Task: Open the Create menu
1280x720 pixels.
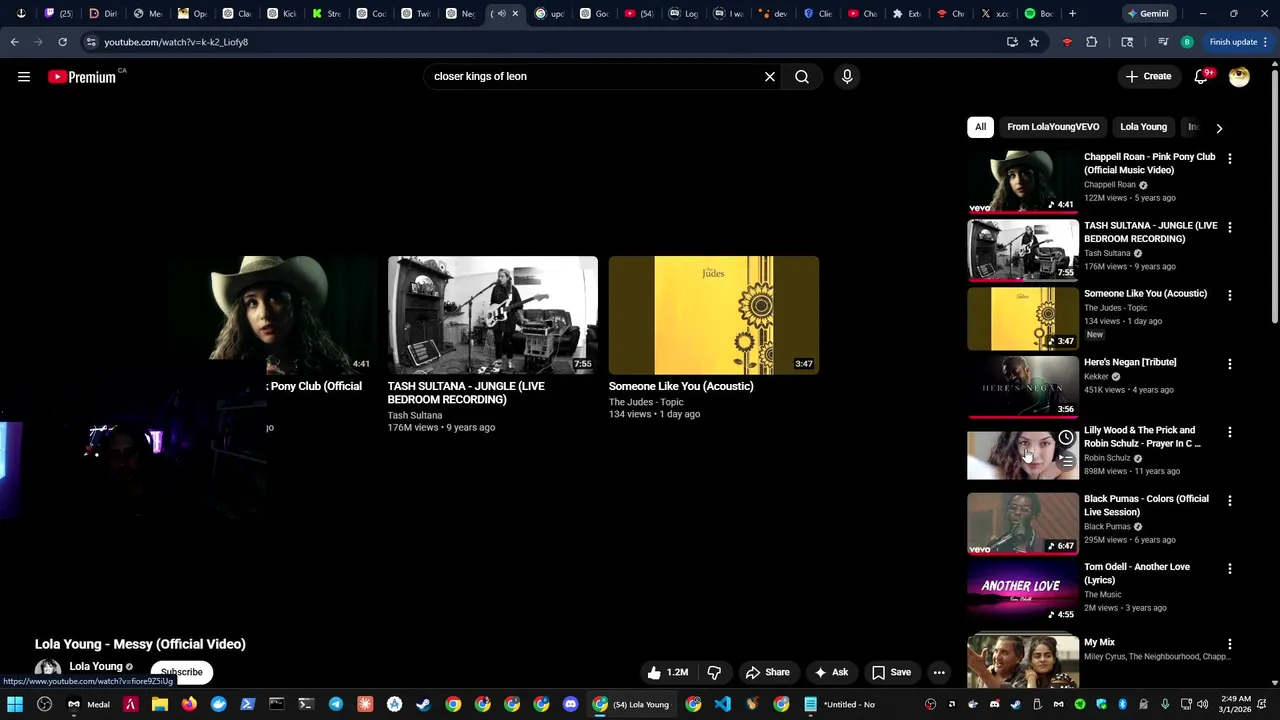Action: [x=1148, y=77]
